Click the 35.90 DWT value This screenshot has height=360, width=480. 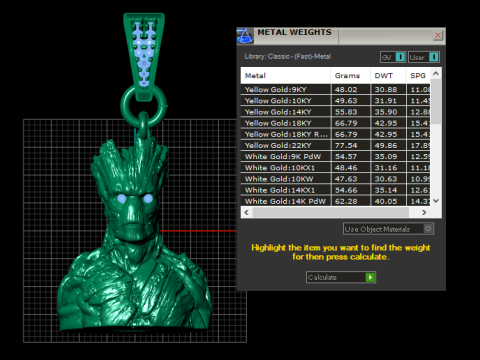pos(386,112)
